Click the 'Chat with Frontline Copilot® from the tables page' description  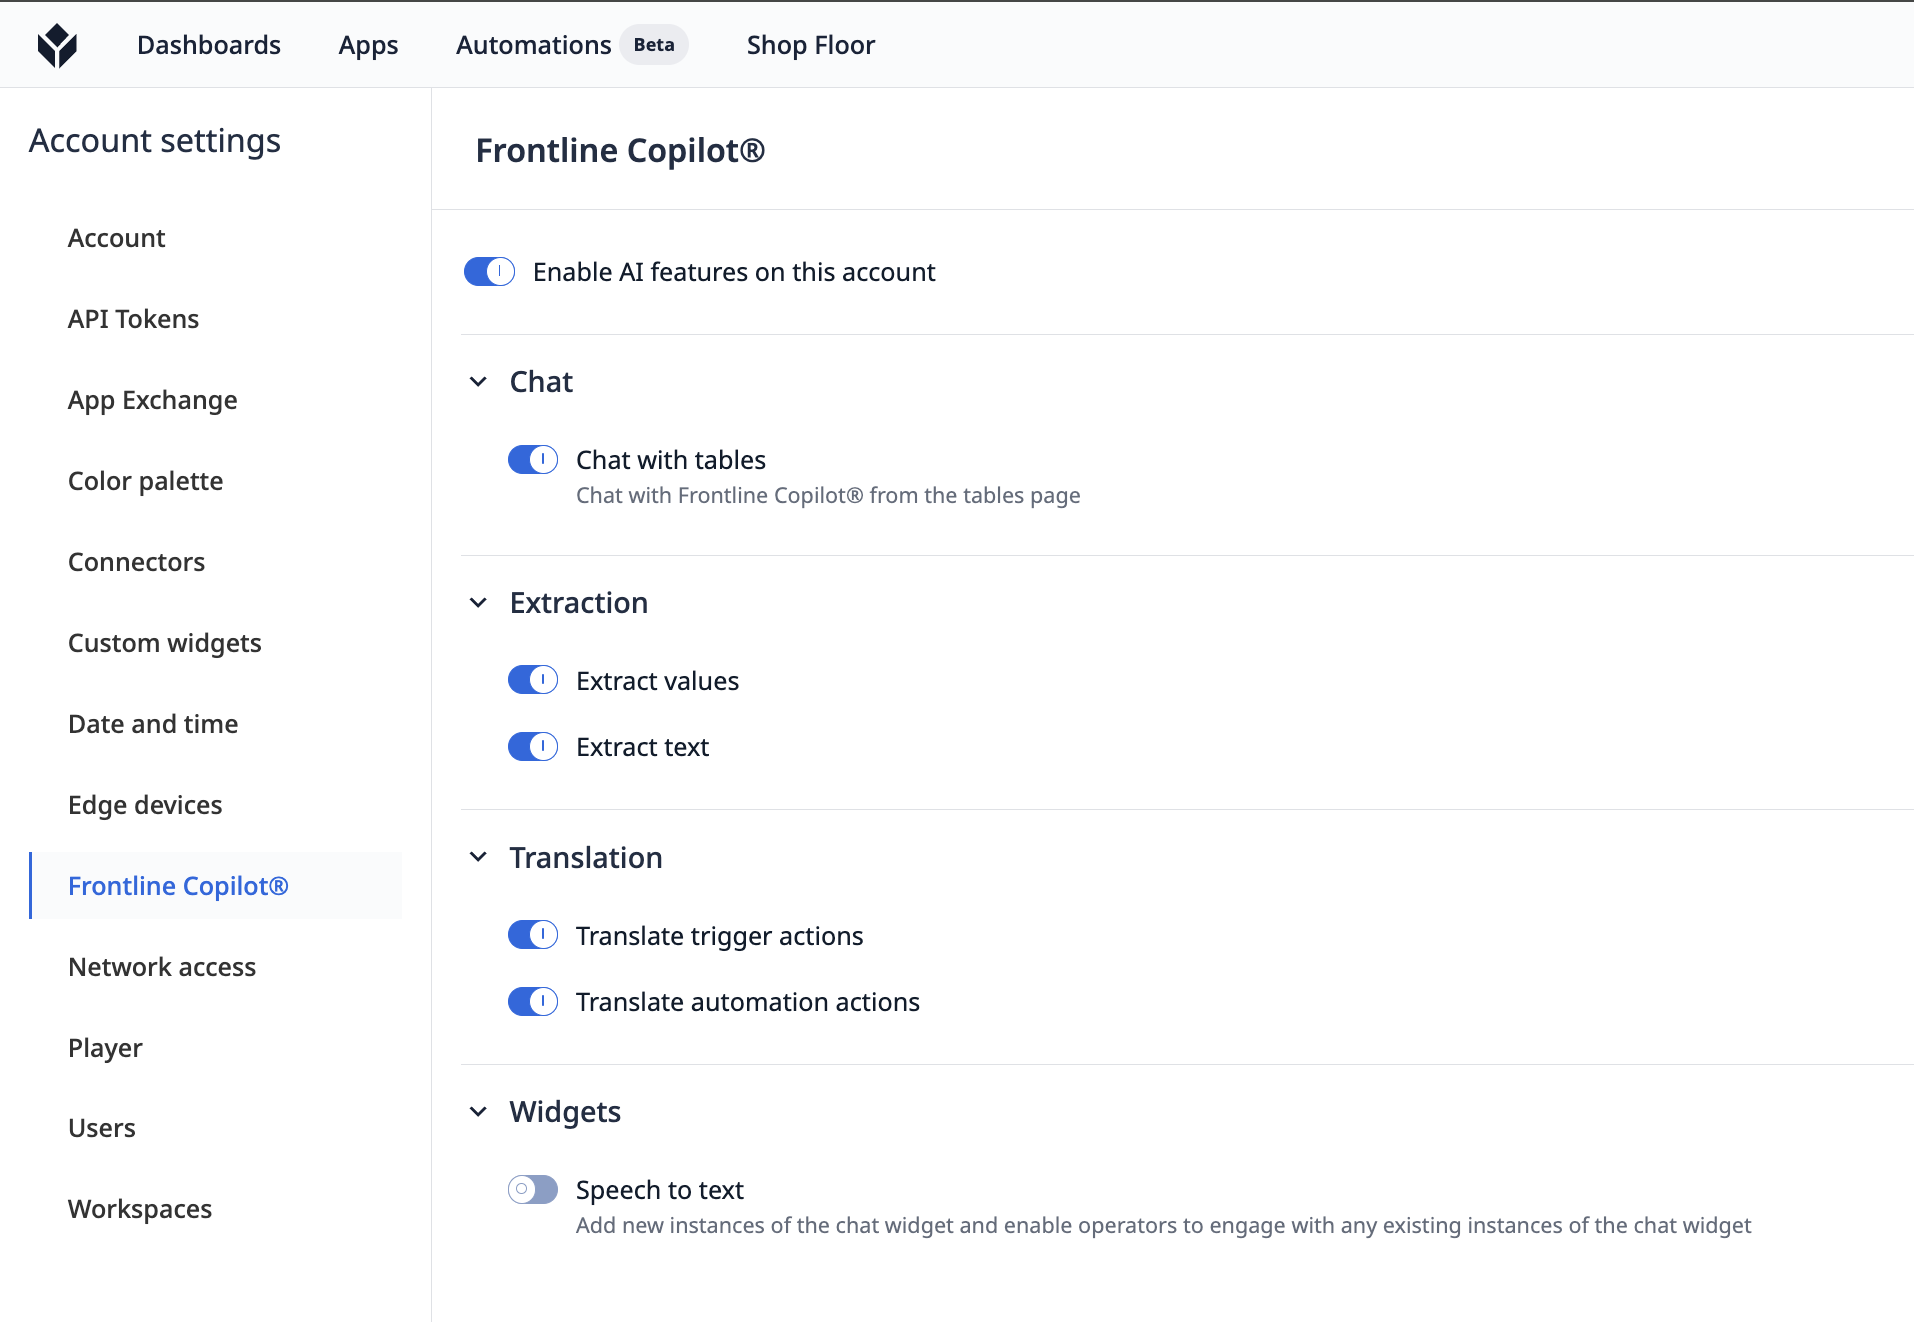pos(828,495)
